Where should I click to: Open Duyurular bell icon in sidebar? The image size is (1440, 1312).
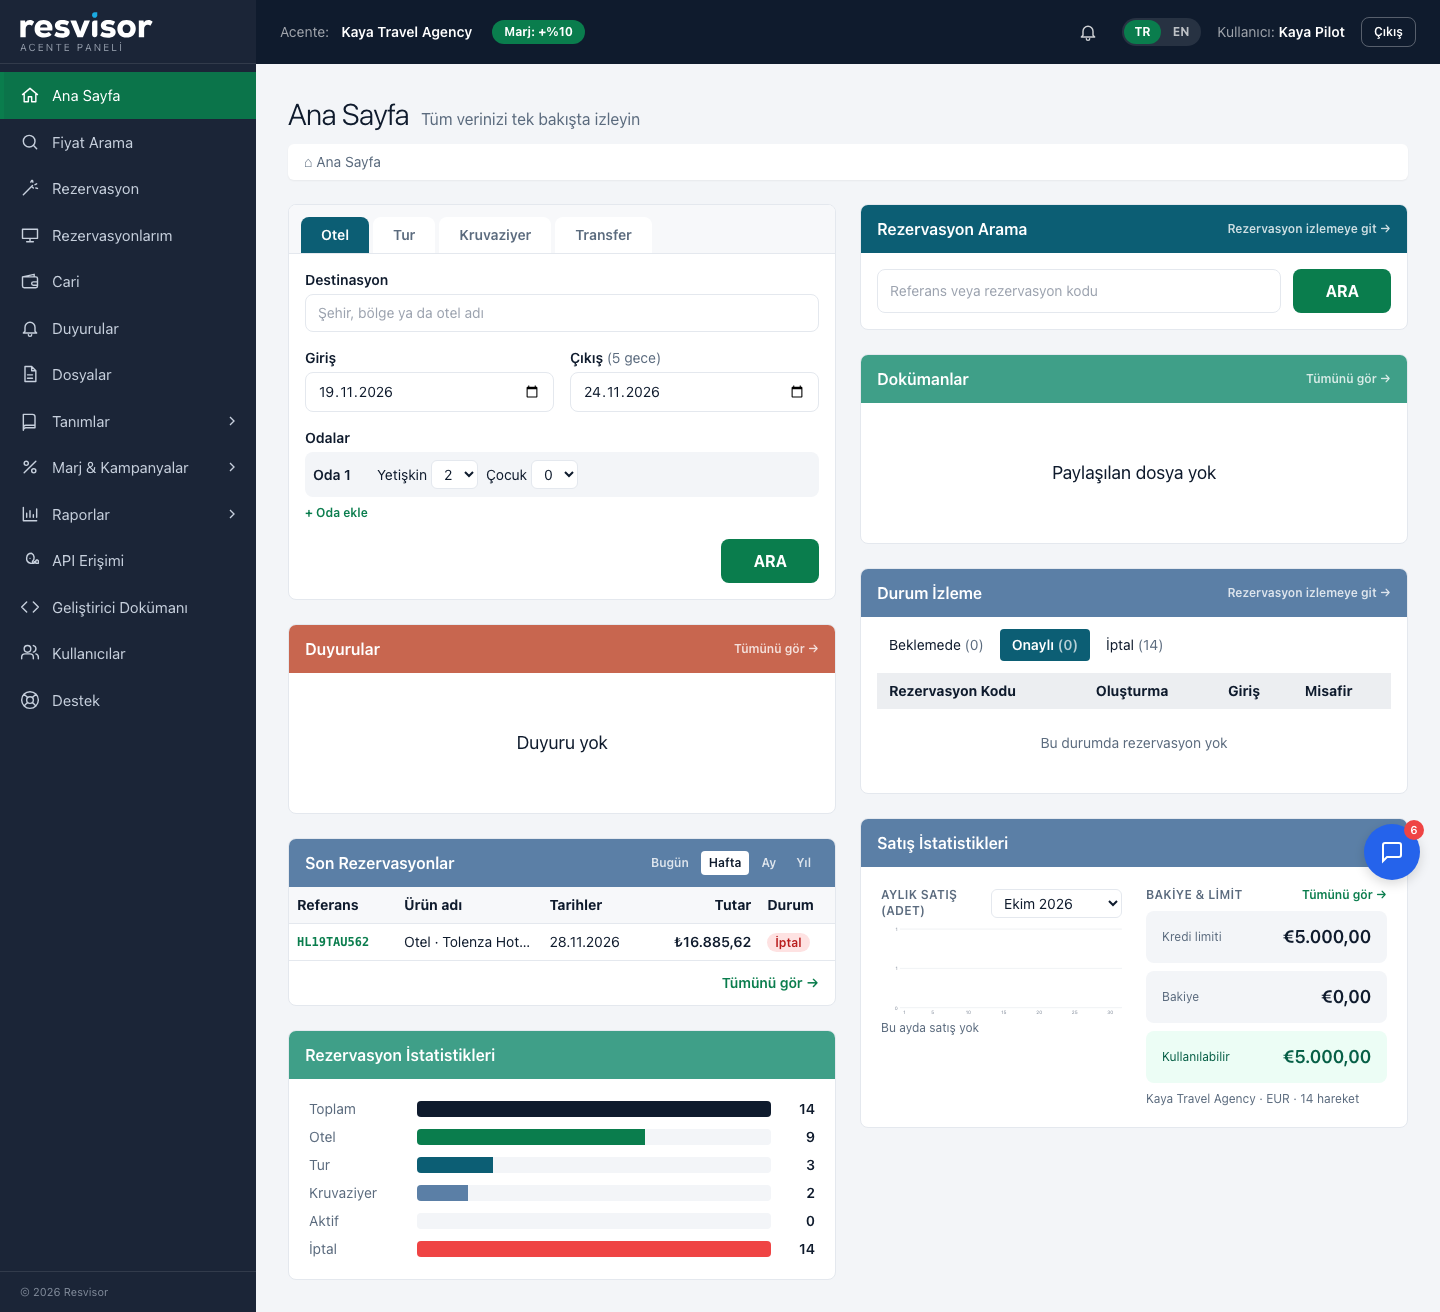pos(30,328)
